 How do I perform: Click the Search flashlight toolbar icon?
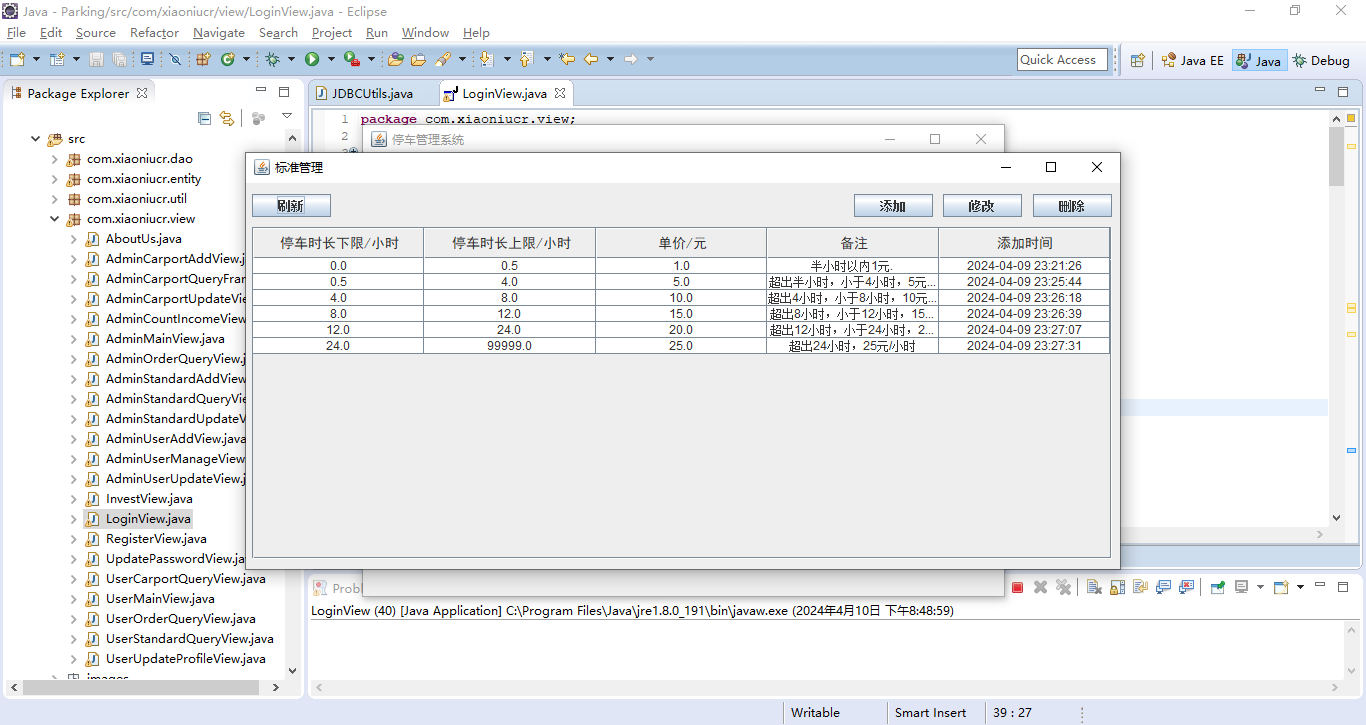443,59
